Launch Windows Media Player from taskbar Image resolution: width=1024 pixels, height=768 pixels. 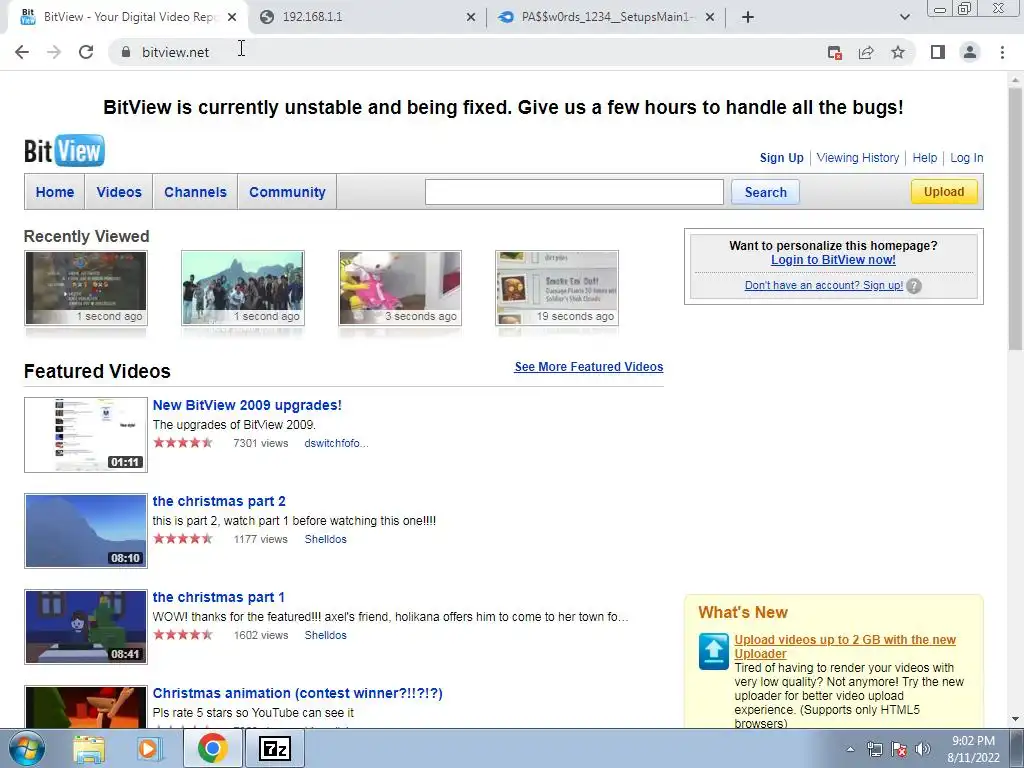tap(150, 748)
